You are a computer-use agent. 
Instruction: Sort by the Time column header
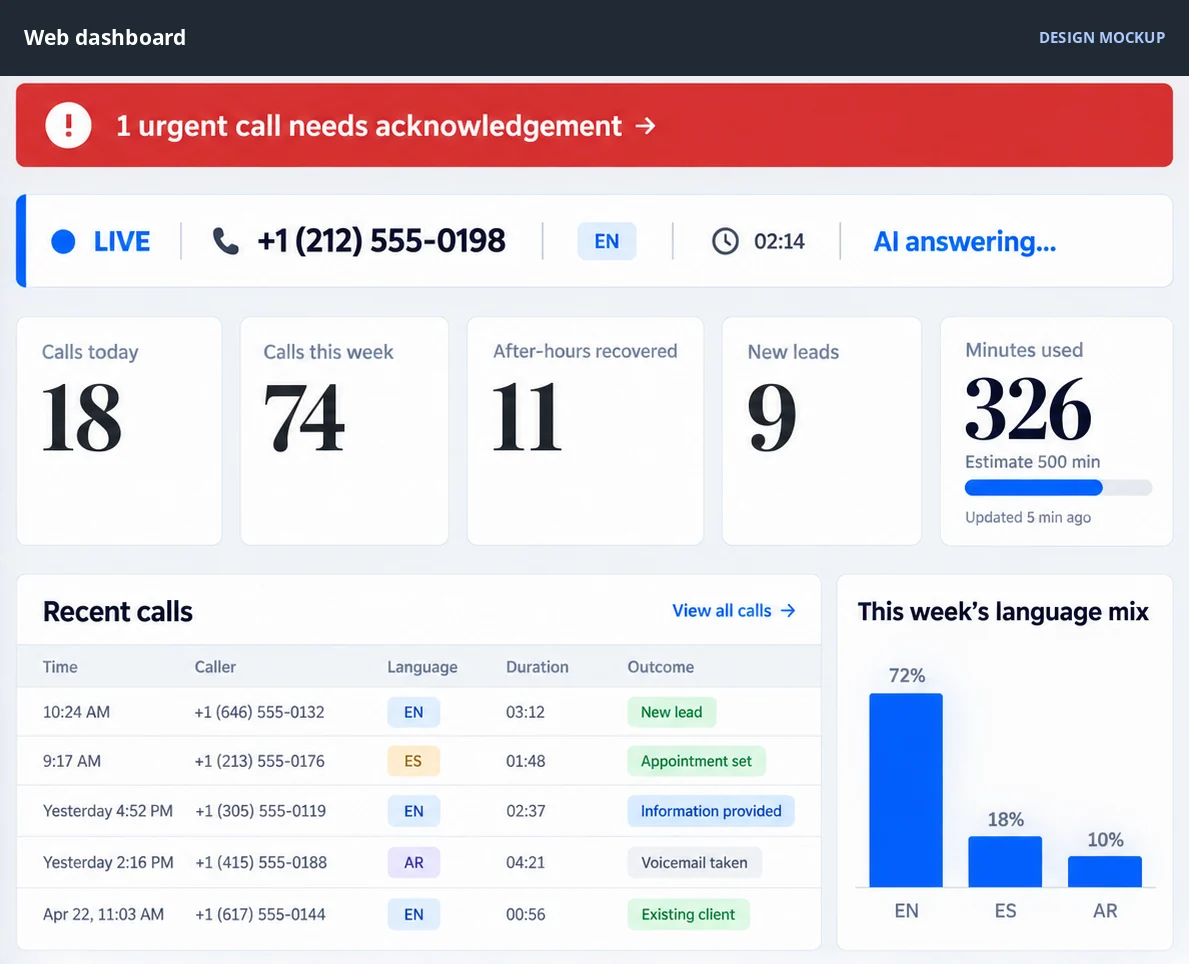coord(60,667)
